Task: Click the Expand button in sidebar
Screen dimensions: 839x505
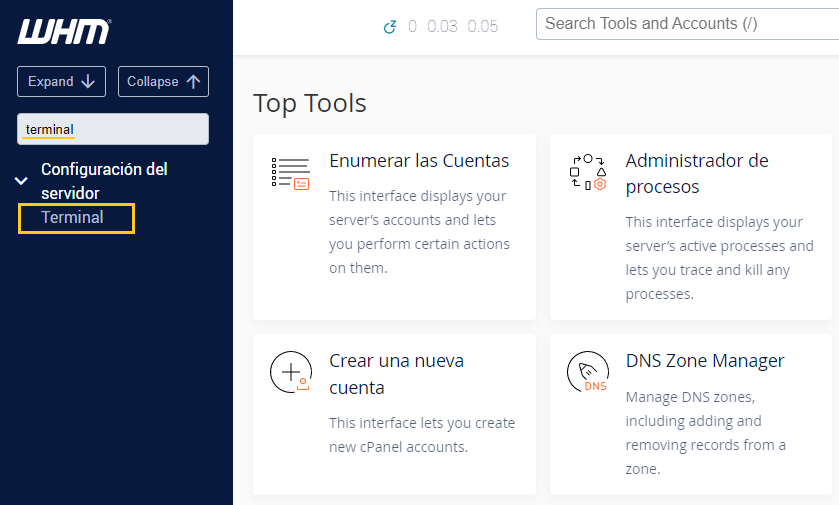Action: [62, 81]
